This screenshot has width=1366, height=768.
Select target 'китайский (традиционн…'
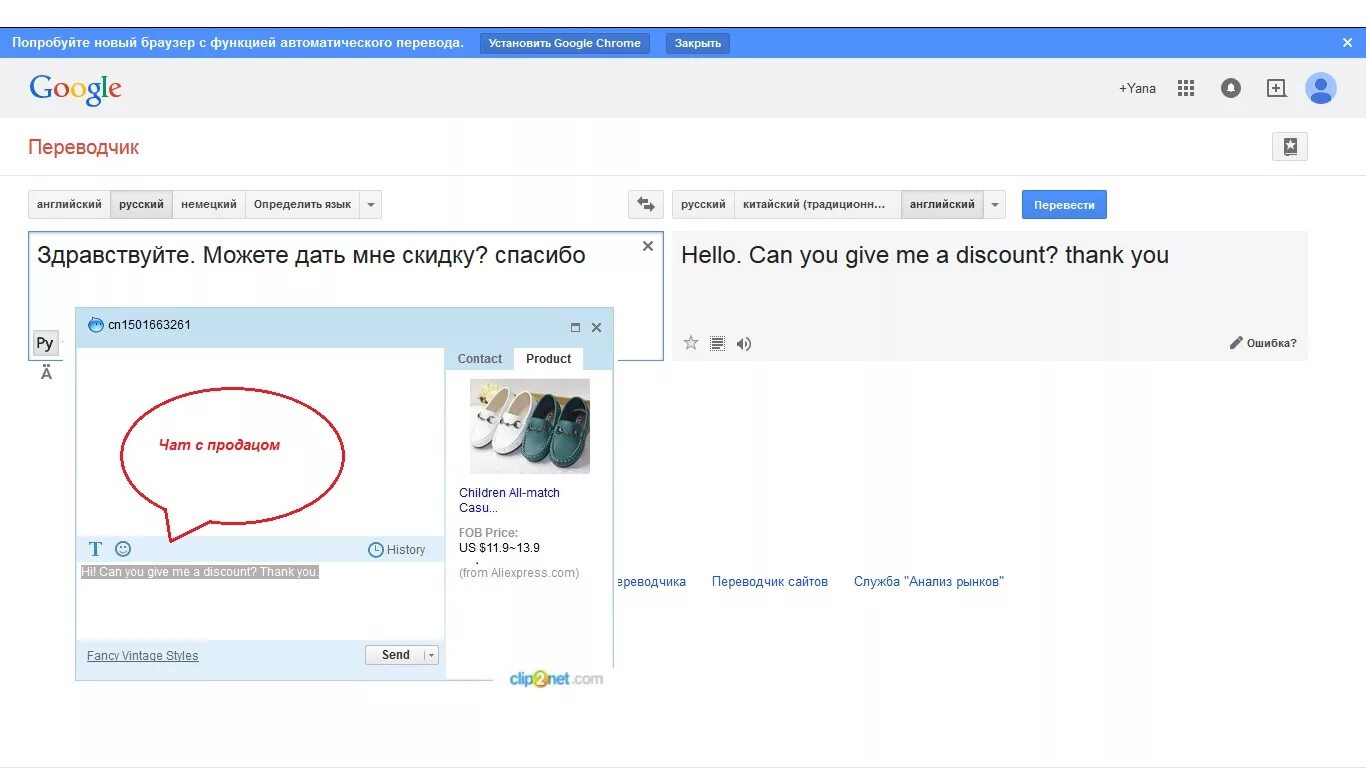click(x=817, y=204)
